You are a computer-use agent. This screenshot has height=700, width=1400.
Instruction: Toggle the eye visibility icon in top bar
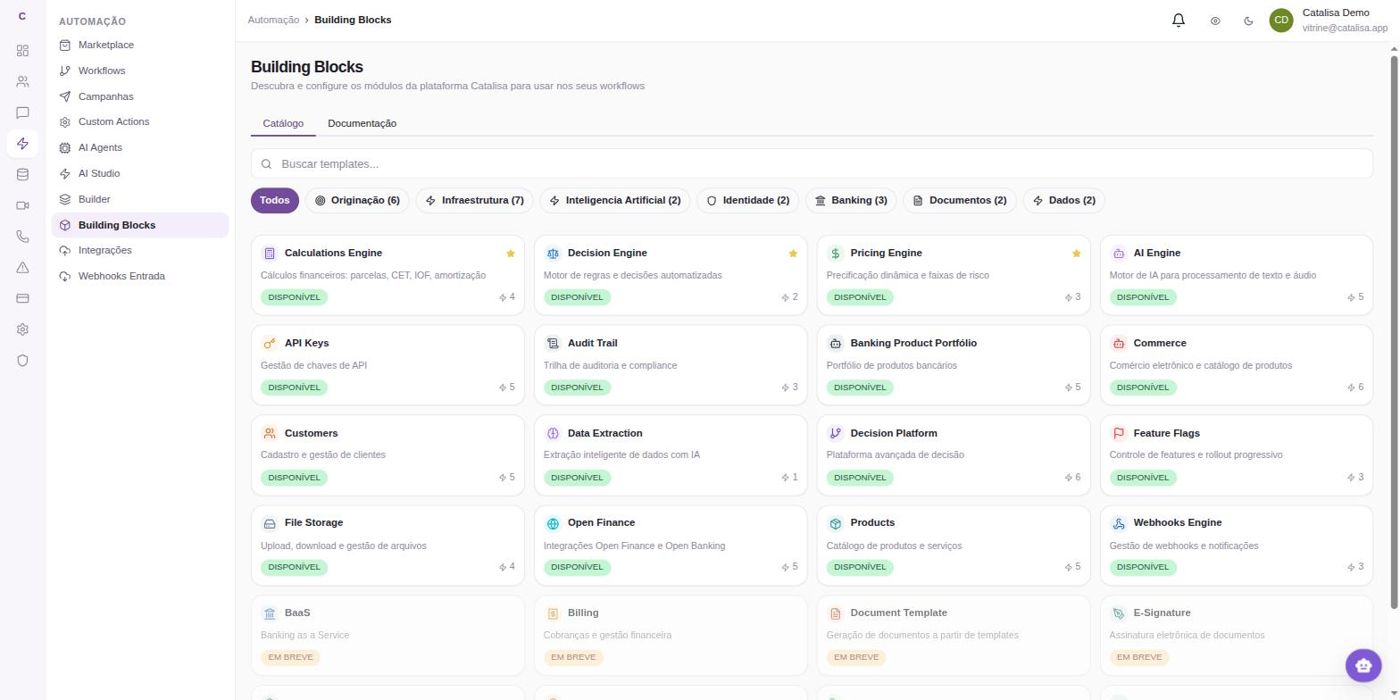(1215, 20)
